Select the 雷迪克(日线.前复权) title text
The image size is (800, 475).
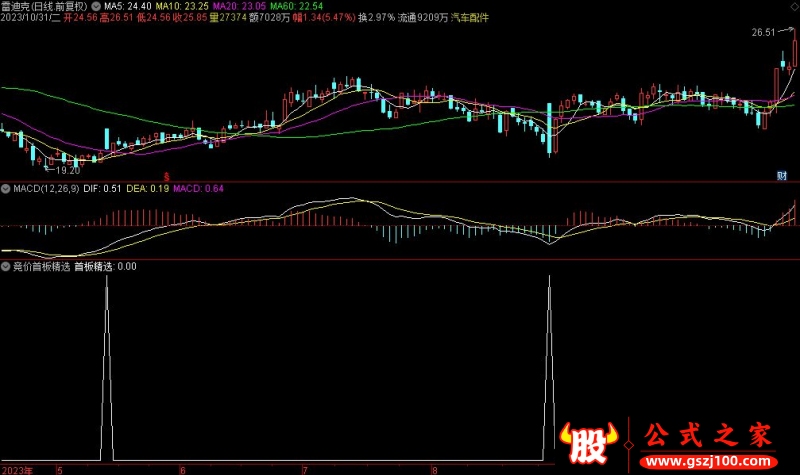coord(44,7)
